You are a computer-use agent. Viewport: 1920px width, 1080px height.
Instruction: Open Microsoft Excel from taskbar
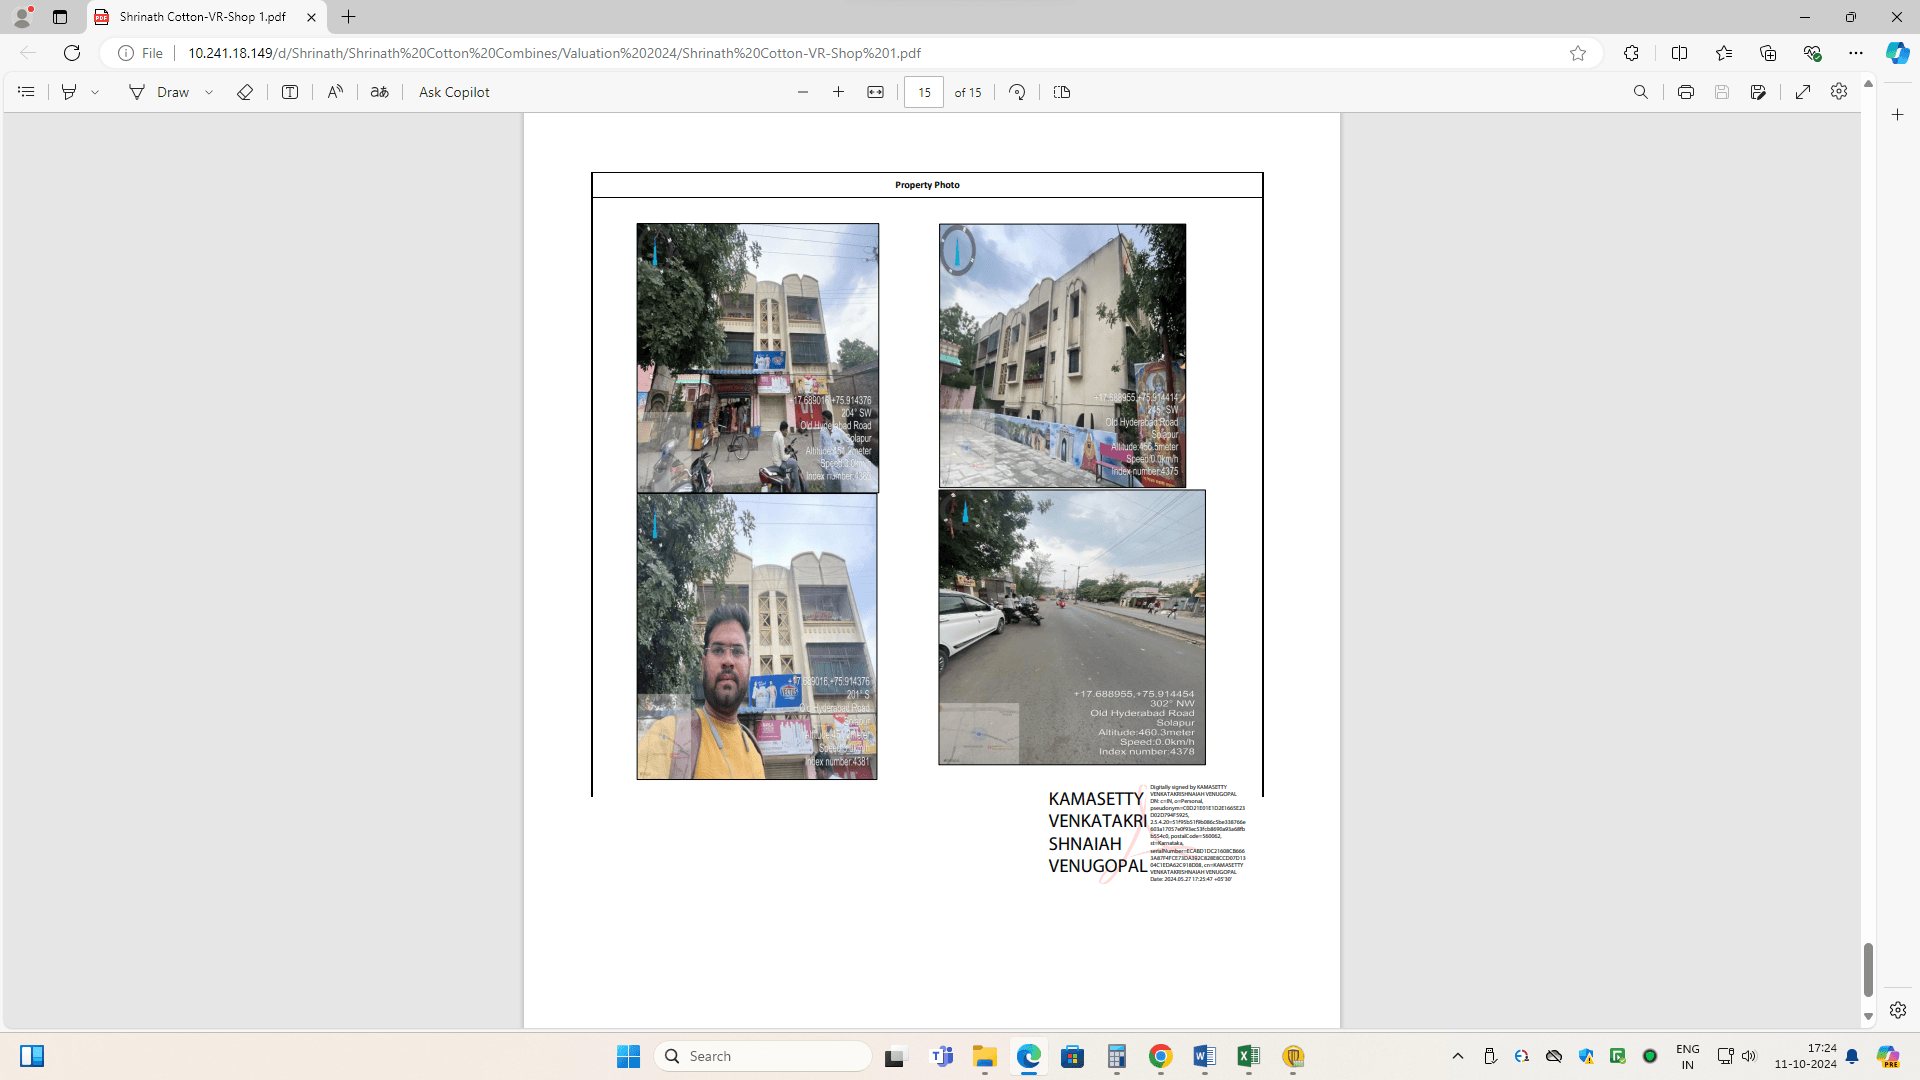click(1248, 1056)
